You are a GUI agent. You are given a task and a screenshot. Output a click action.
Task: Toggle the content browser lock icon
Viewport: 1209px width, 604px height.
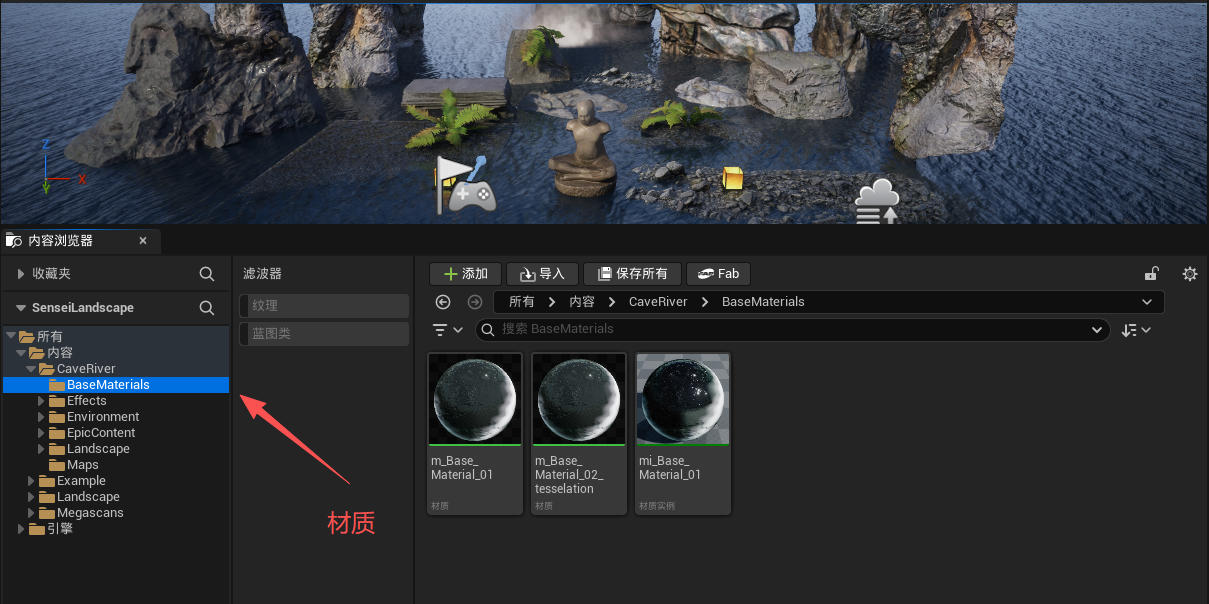(x=1152, y=274)
